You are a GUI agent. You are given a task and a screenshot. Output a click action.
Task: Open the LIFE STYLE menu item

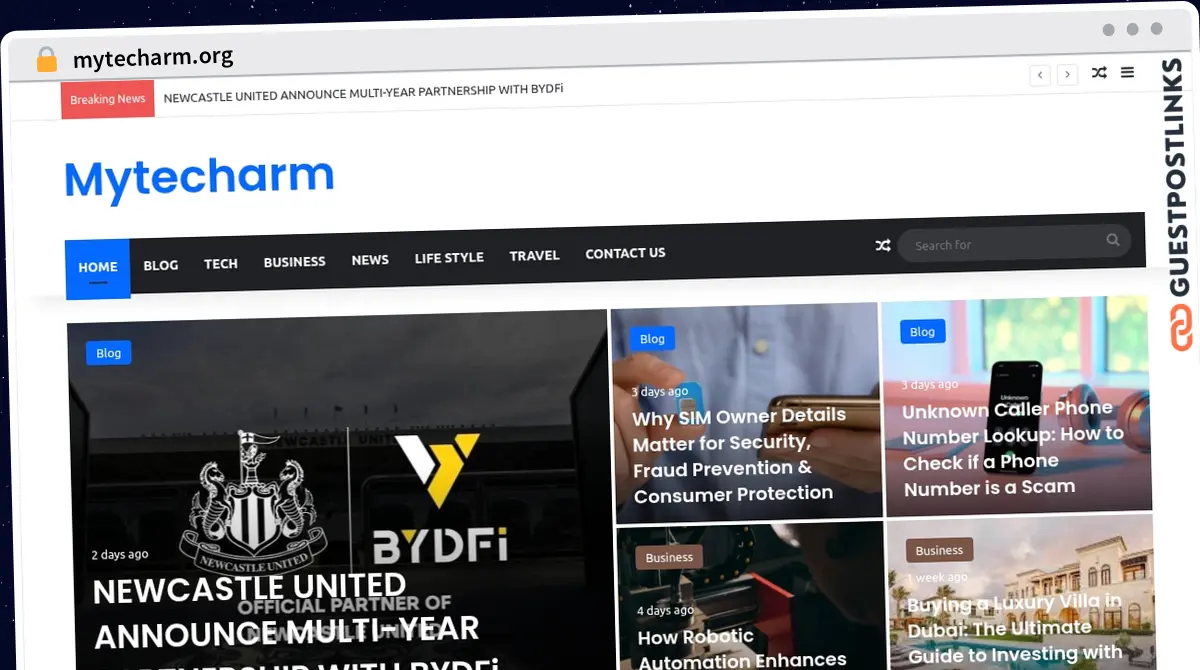[449, 258]
